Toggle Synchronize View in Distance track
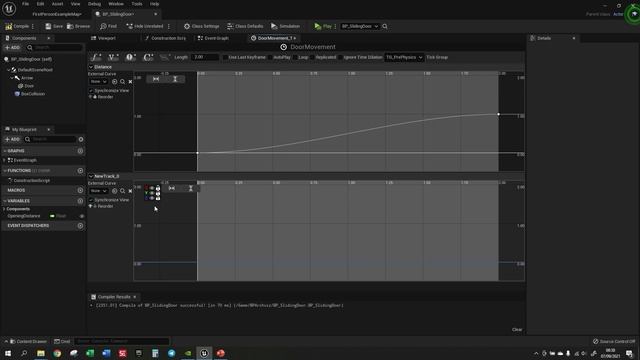The height and width of the screenshot is (360, 640). pos(91,91)
